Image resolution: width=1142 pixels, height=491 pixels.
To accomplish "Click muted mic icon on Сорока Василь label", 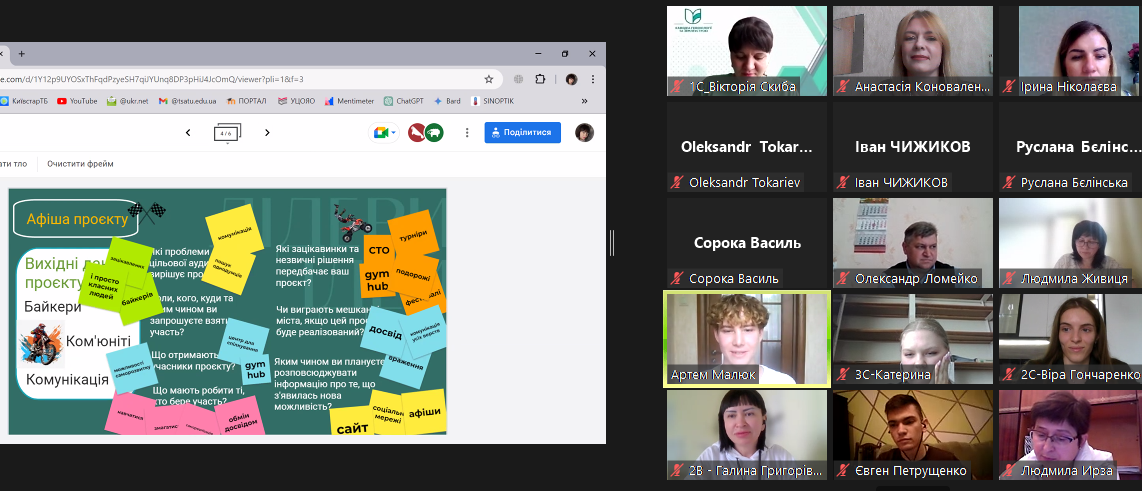I will point(677,278).
